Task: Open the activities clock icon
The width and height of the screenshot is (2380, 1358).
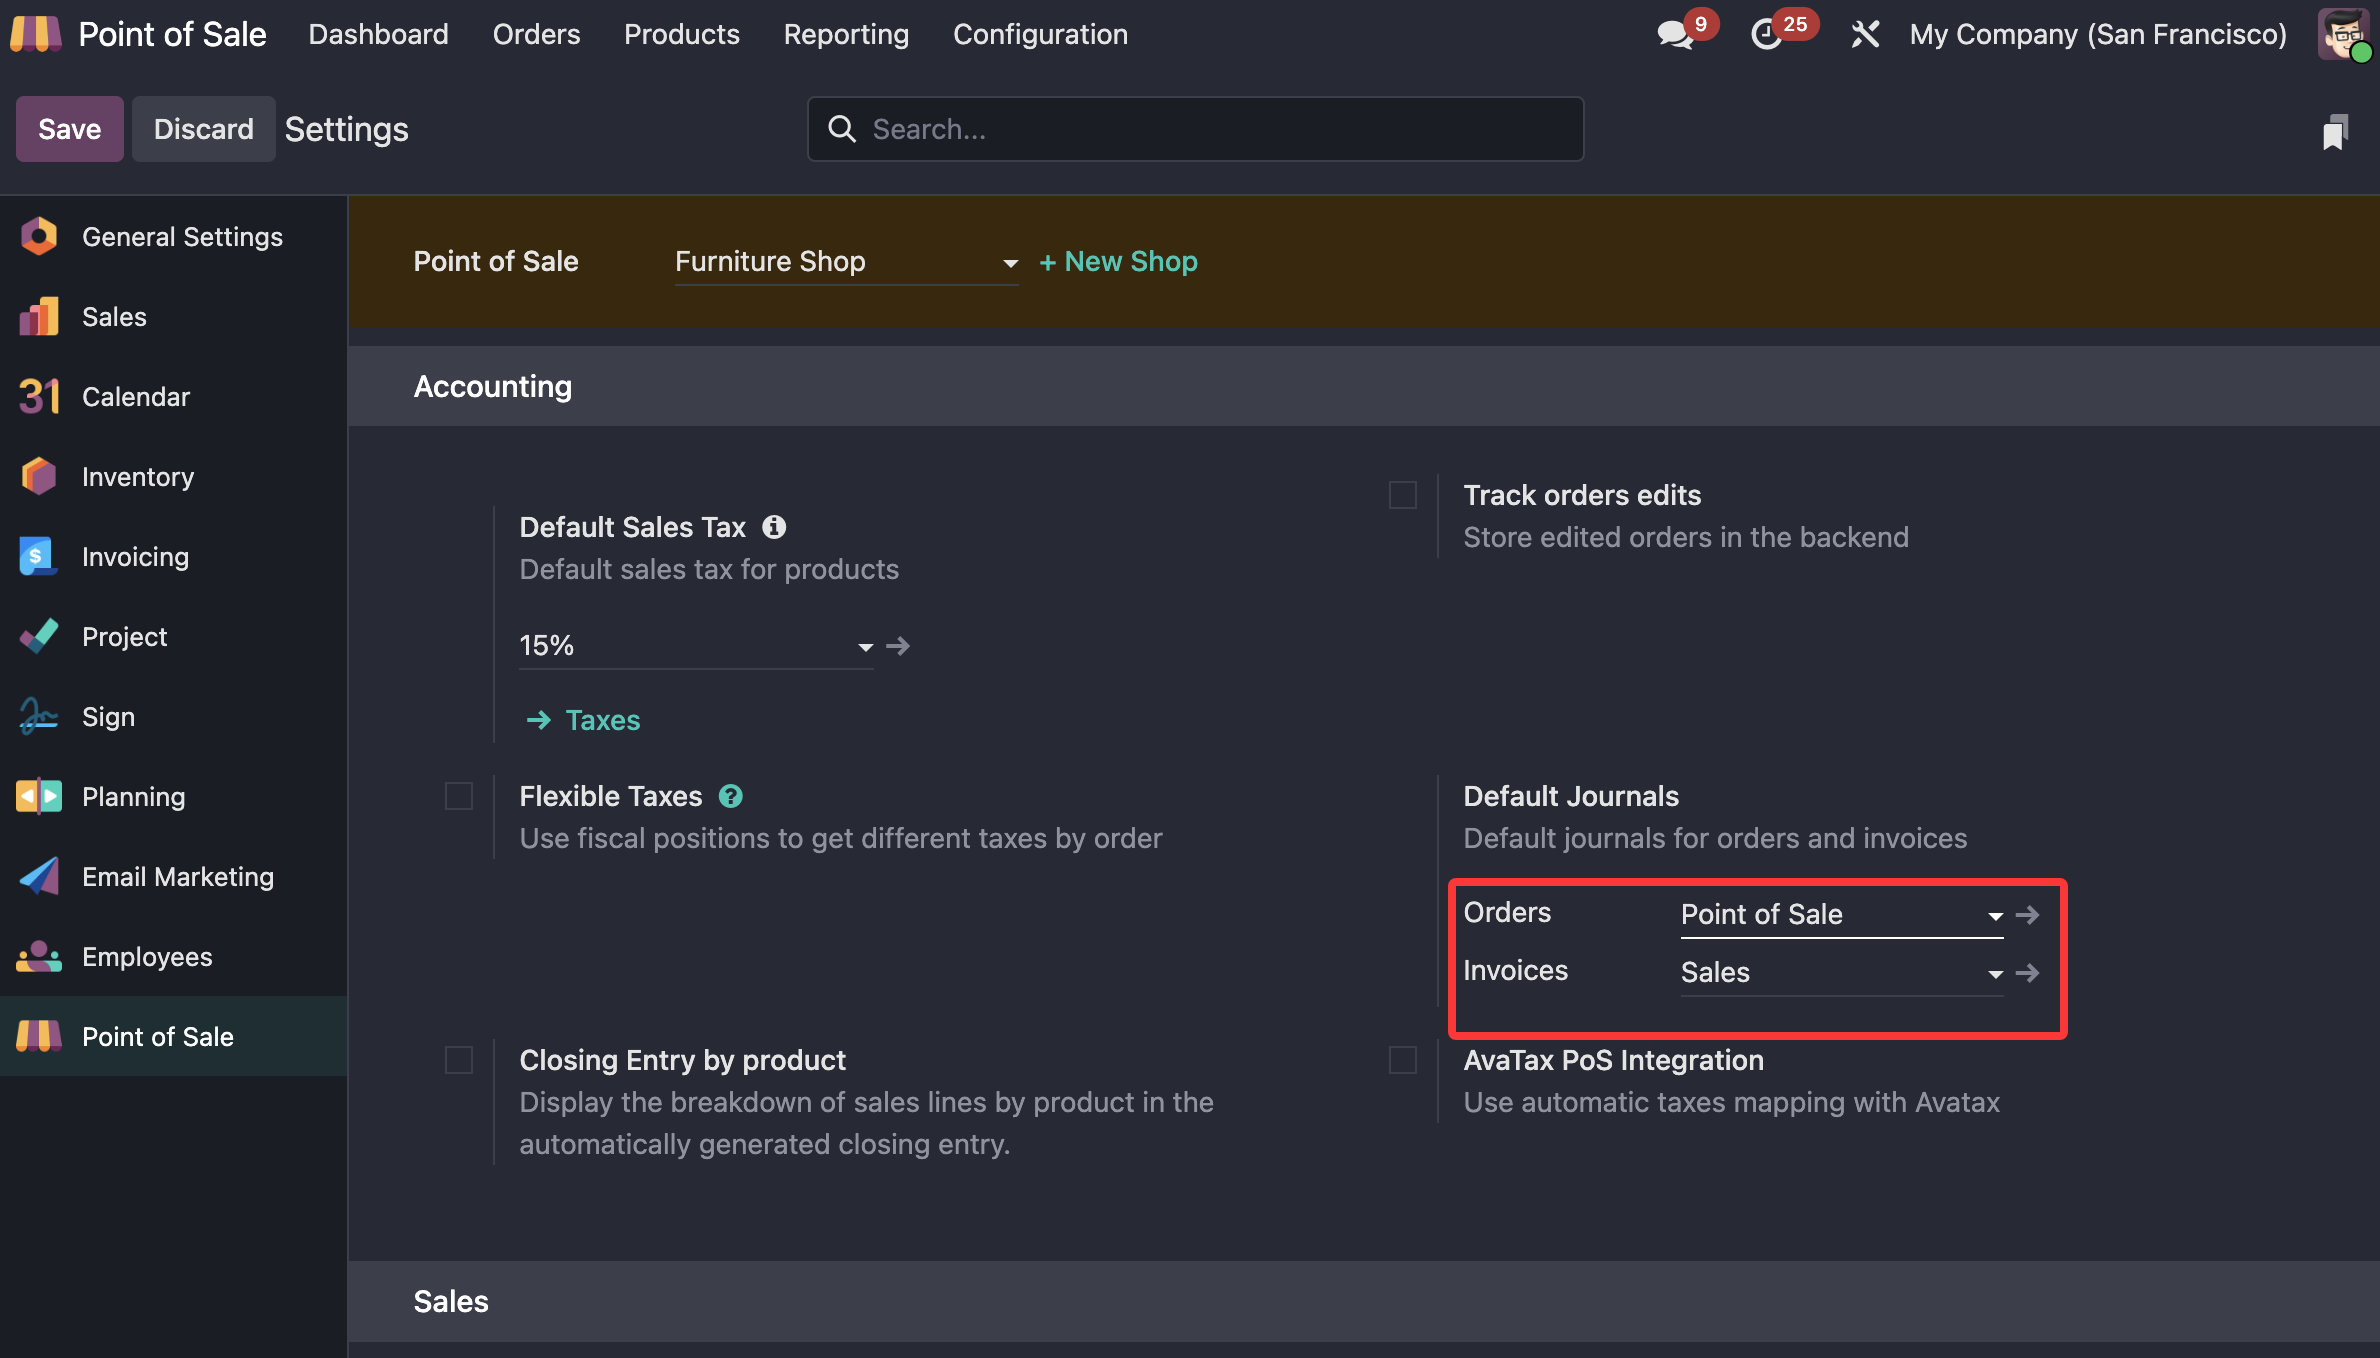Action: click(1767, 35)
